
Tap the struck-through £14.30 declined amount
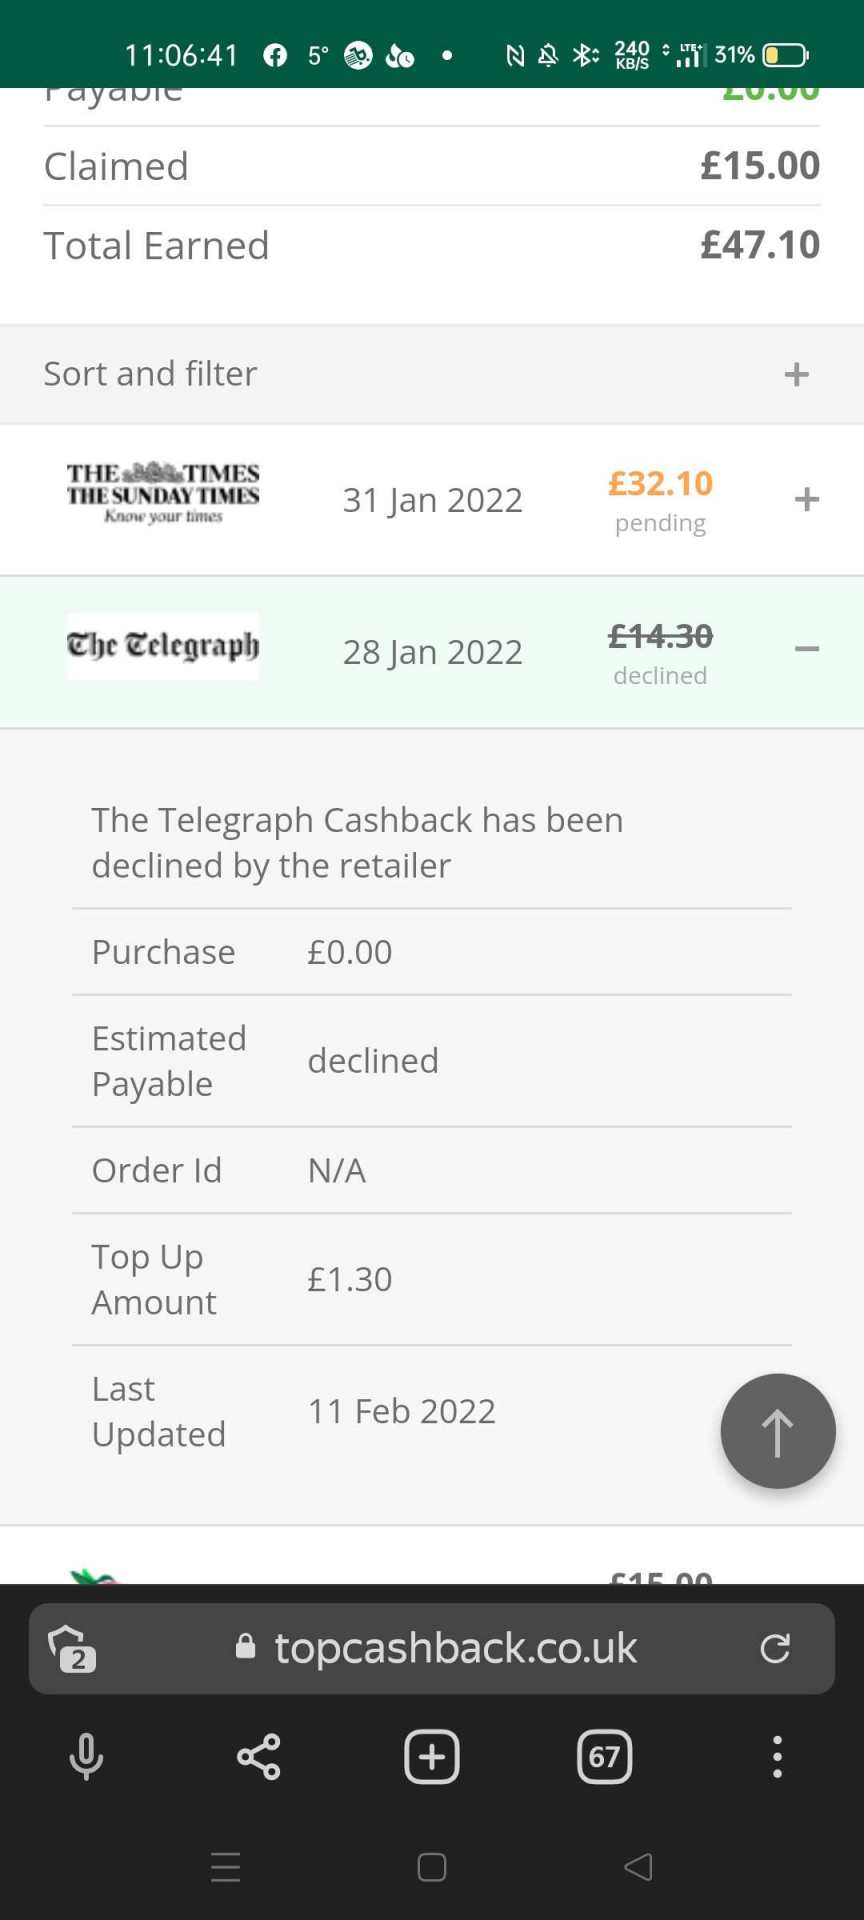660,636
